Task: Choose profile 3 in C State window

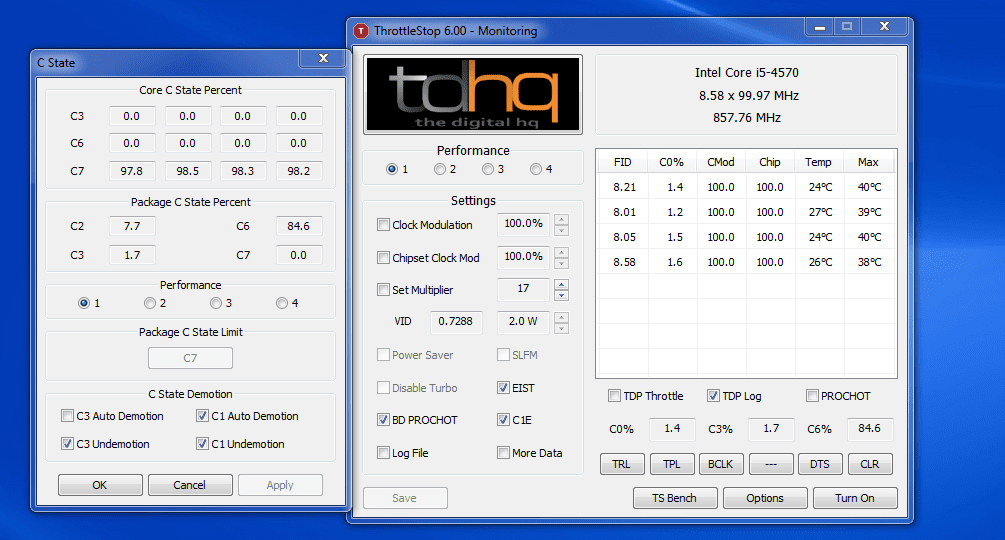Action: pyautogui.click(x=216, y=303)
